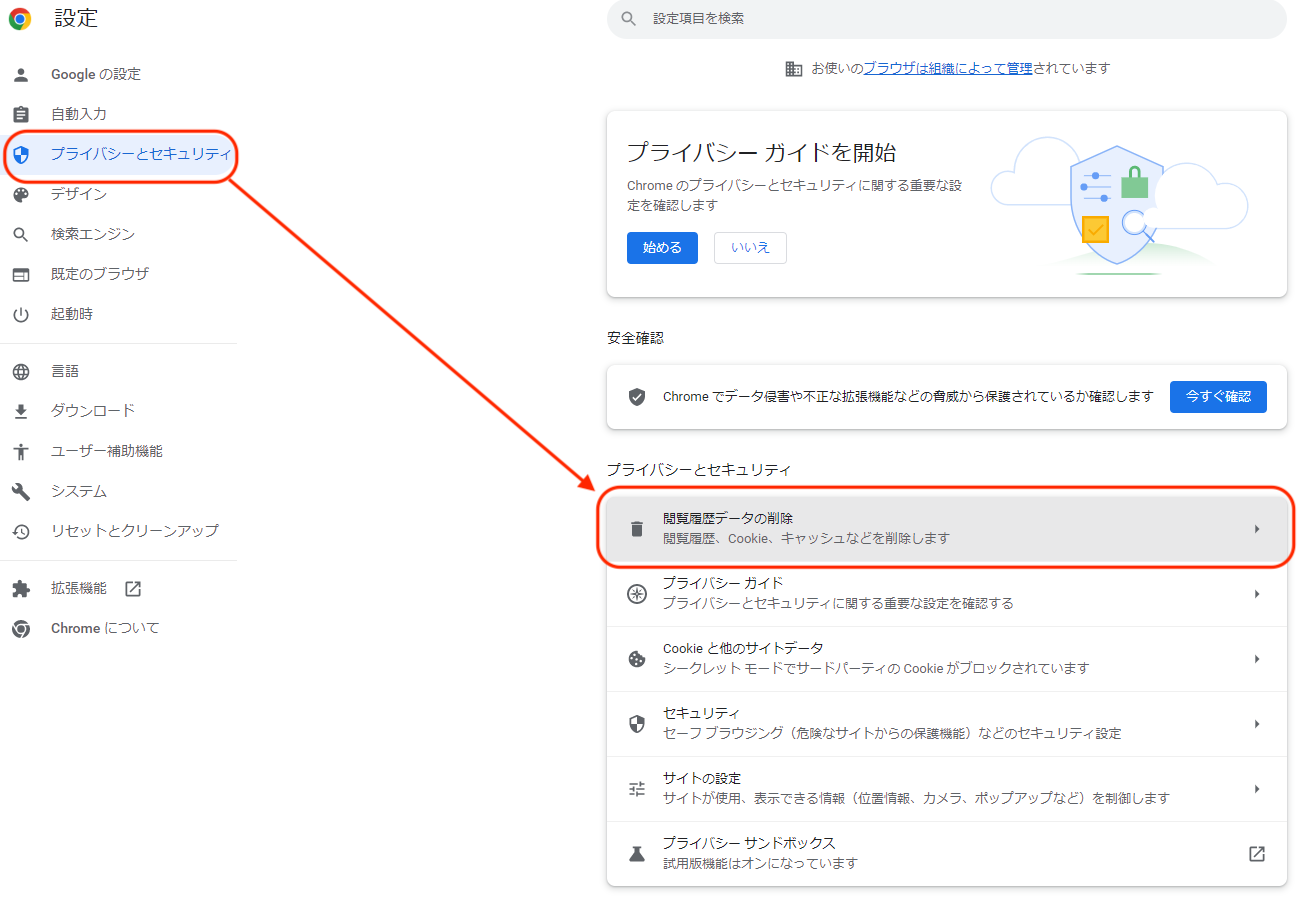
Task: Open ブラウザは組織によって管理 link
Action: tap(948, 69)
